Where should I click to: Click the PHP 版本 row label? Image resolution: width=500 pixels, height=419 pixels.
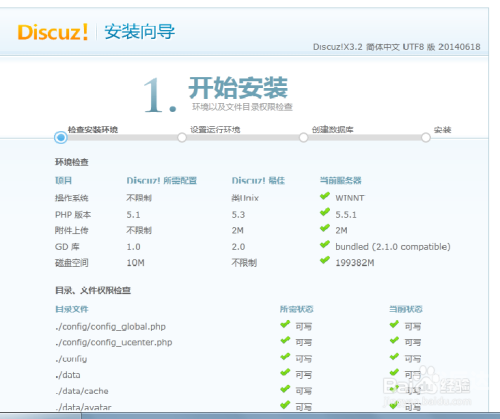[73, 215]
